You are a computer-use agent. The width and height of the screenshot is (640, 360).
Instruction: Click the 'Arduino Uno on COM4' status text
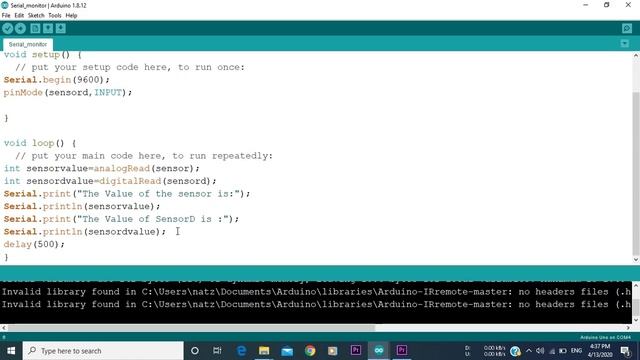605,337
